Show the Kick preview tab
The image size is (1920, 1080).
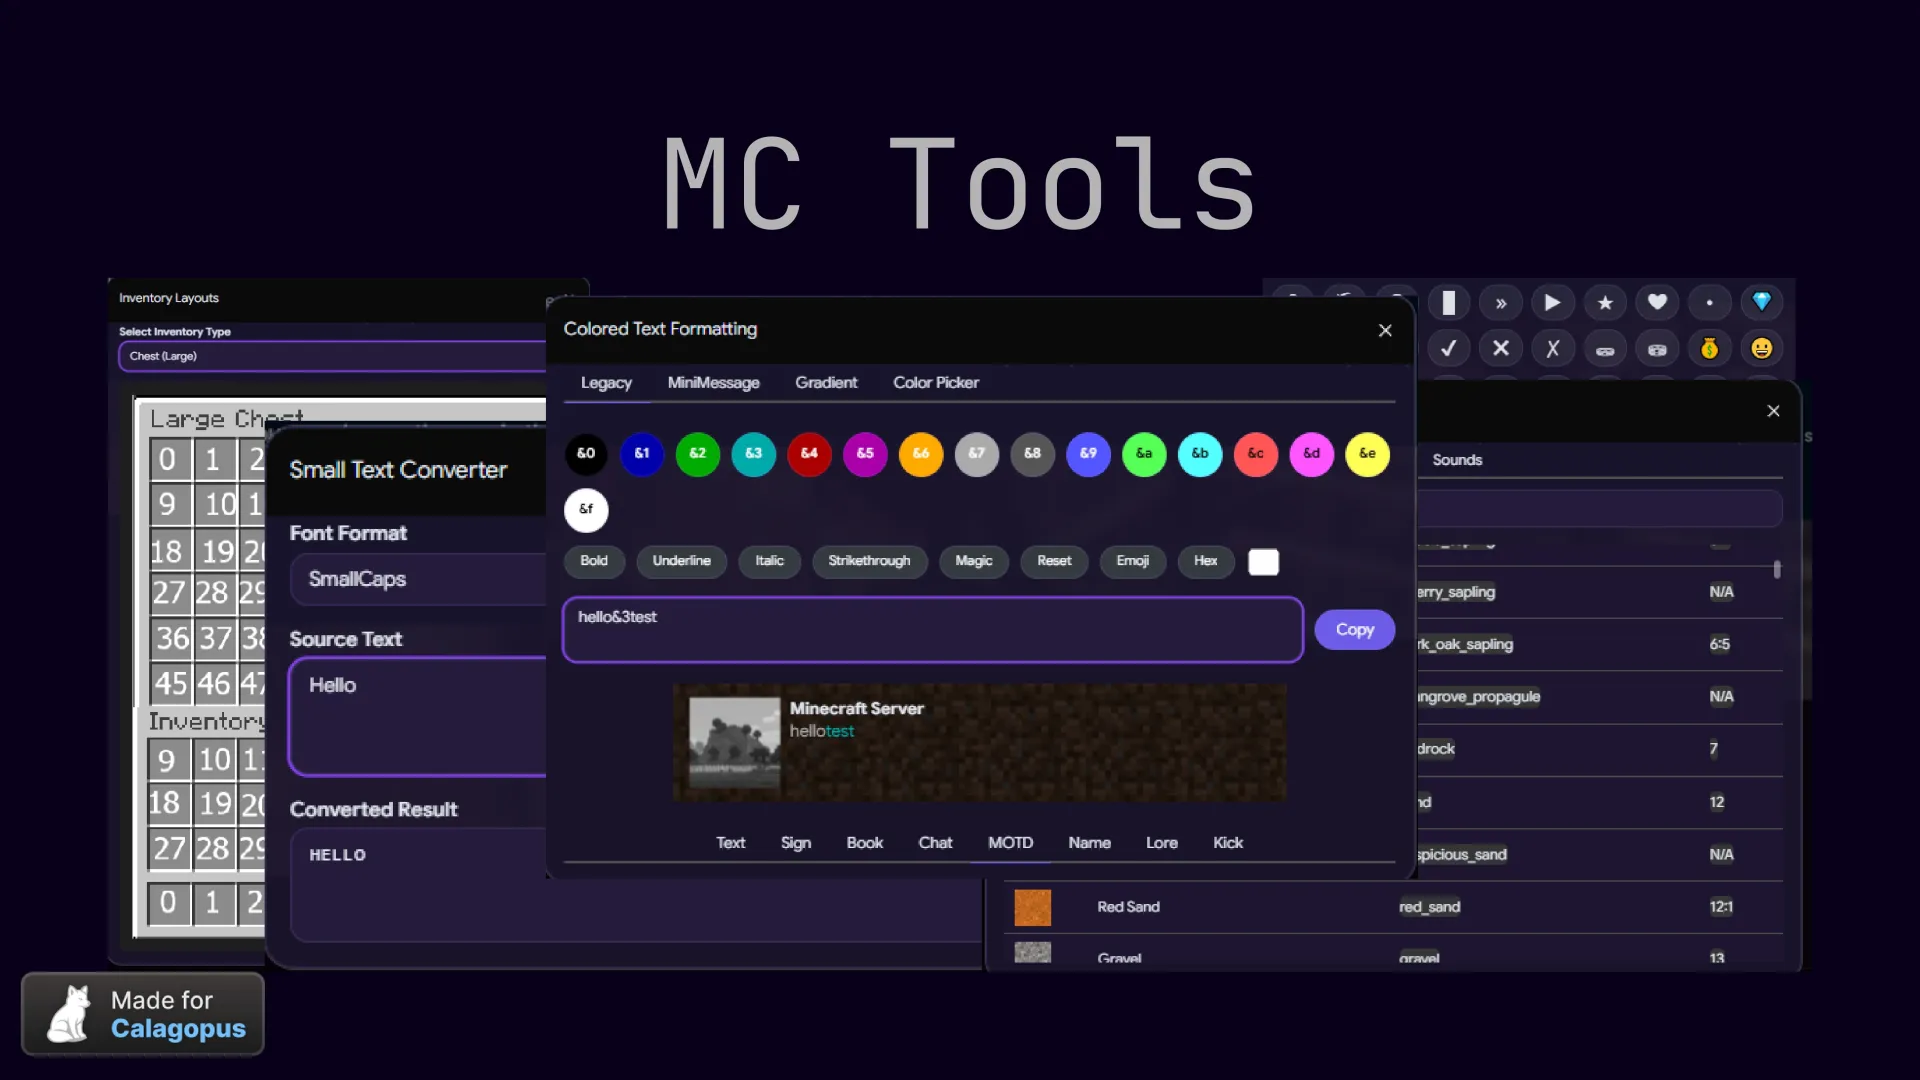click(1228, 843)
